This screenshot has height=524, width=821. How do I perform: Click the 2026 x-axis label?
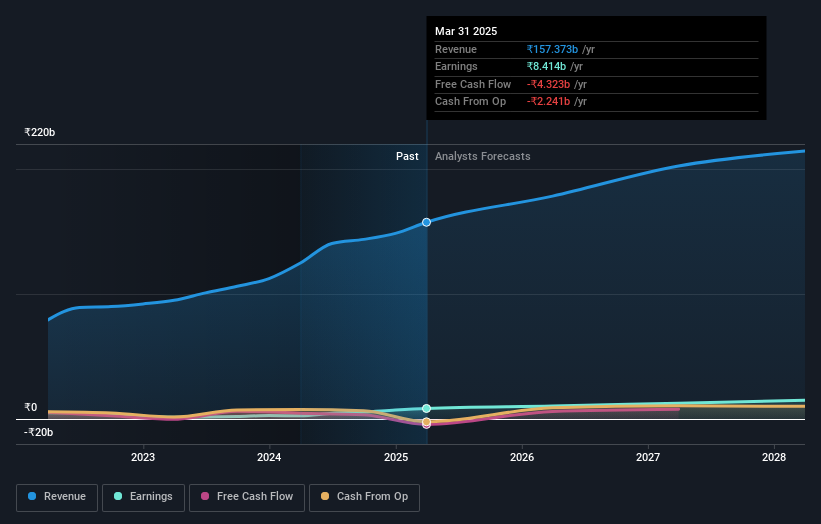522,458
